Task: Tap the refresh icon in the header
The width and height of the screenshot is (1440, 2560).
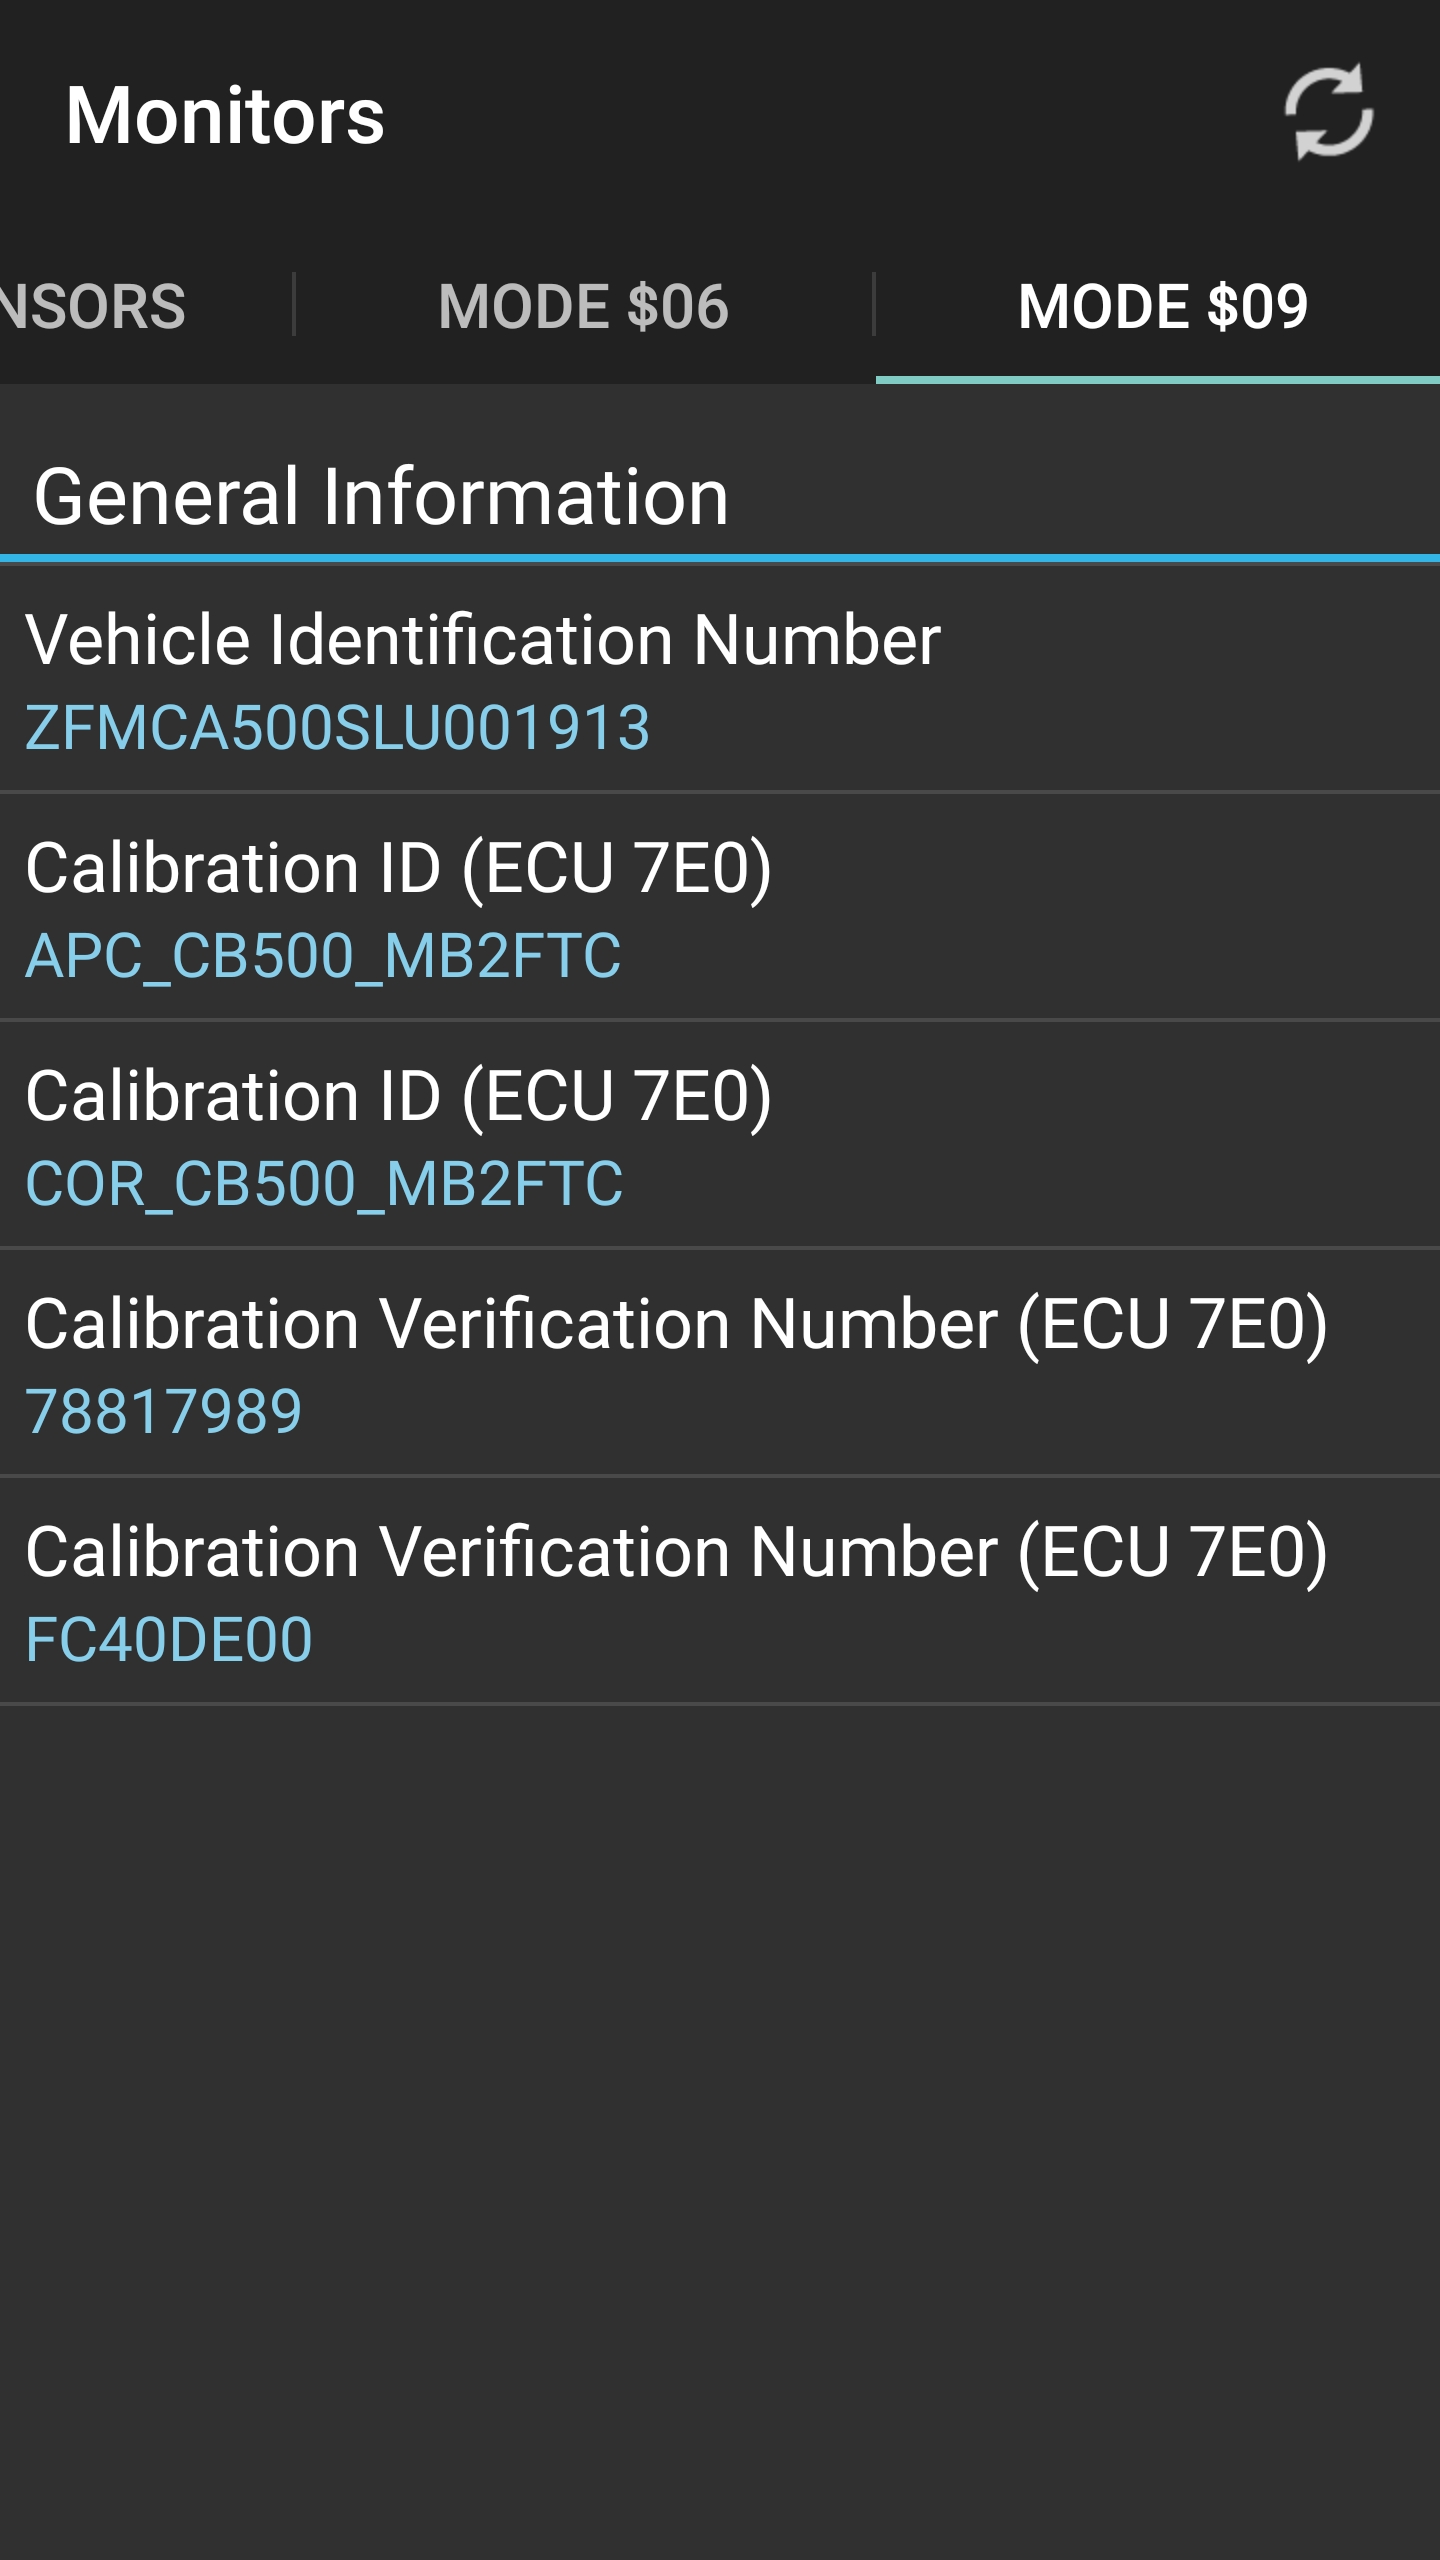Action: pyautogui.click(x=1328, y=113)
